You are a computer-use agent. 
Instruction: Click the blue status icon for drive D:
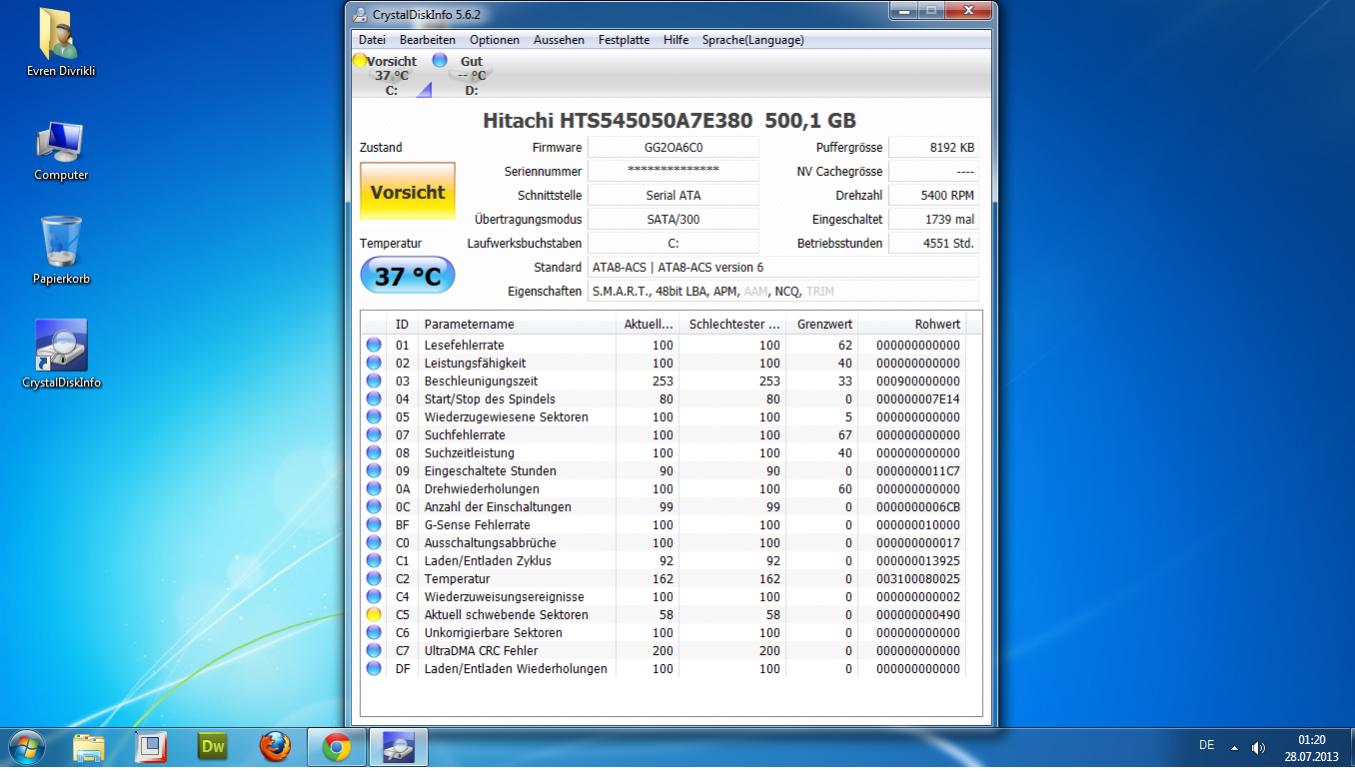pyautogui.click(x=439, y=60)
